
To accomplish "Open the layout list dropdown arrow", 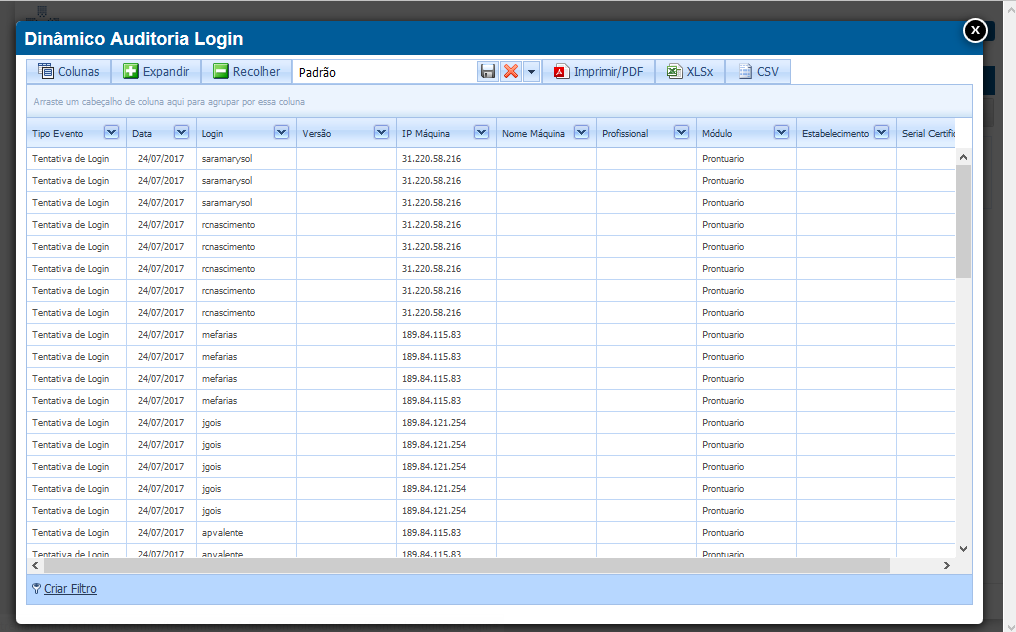I will click(x=531, y=71).
